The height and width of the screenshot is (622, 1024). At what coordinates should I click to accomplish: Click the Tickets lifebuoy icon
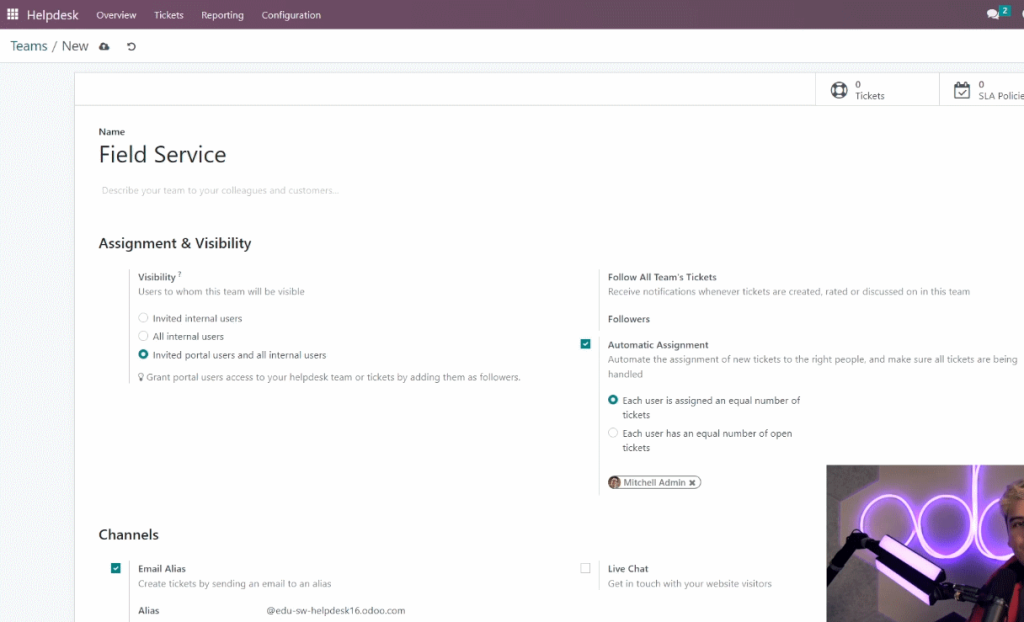[x=839, y=90]
